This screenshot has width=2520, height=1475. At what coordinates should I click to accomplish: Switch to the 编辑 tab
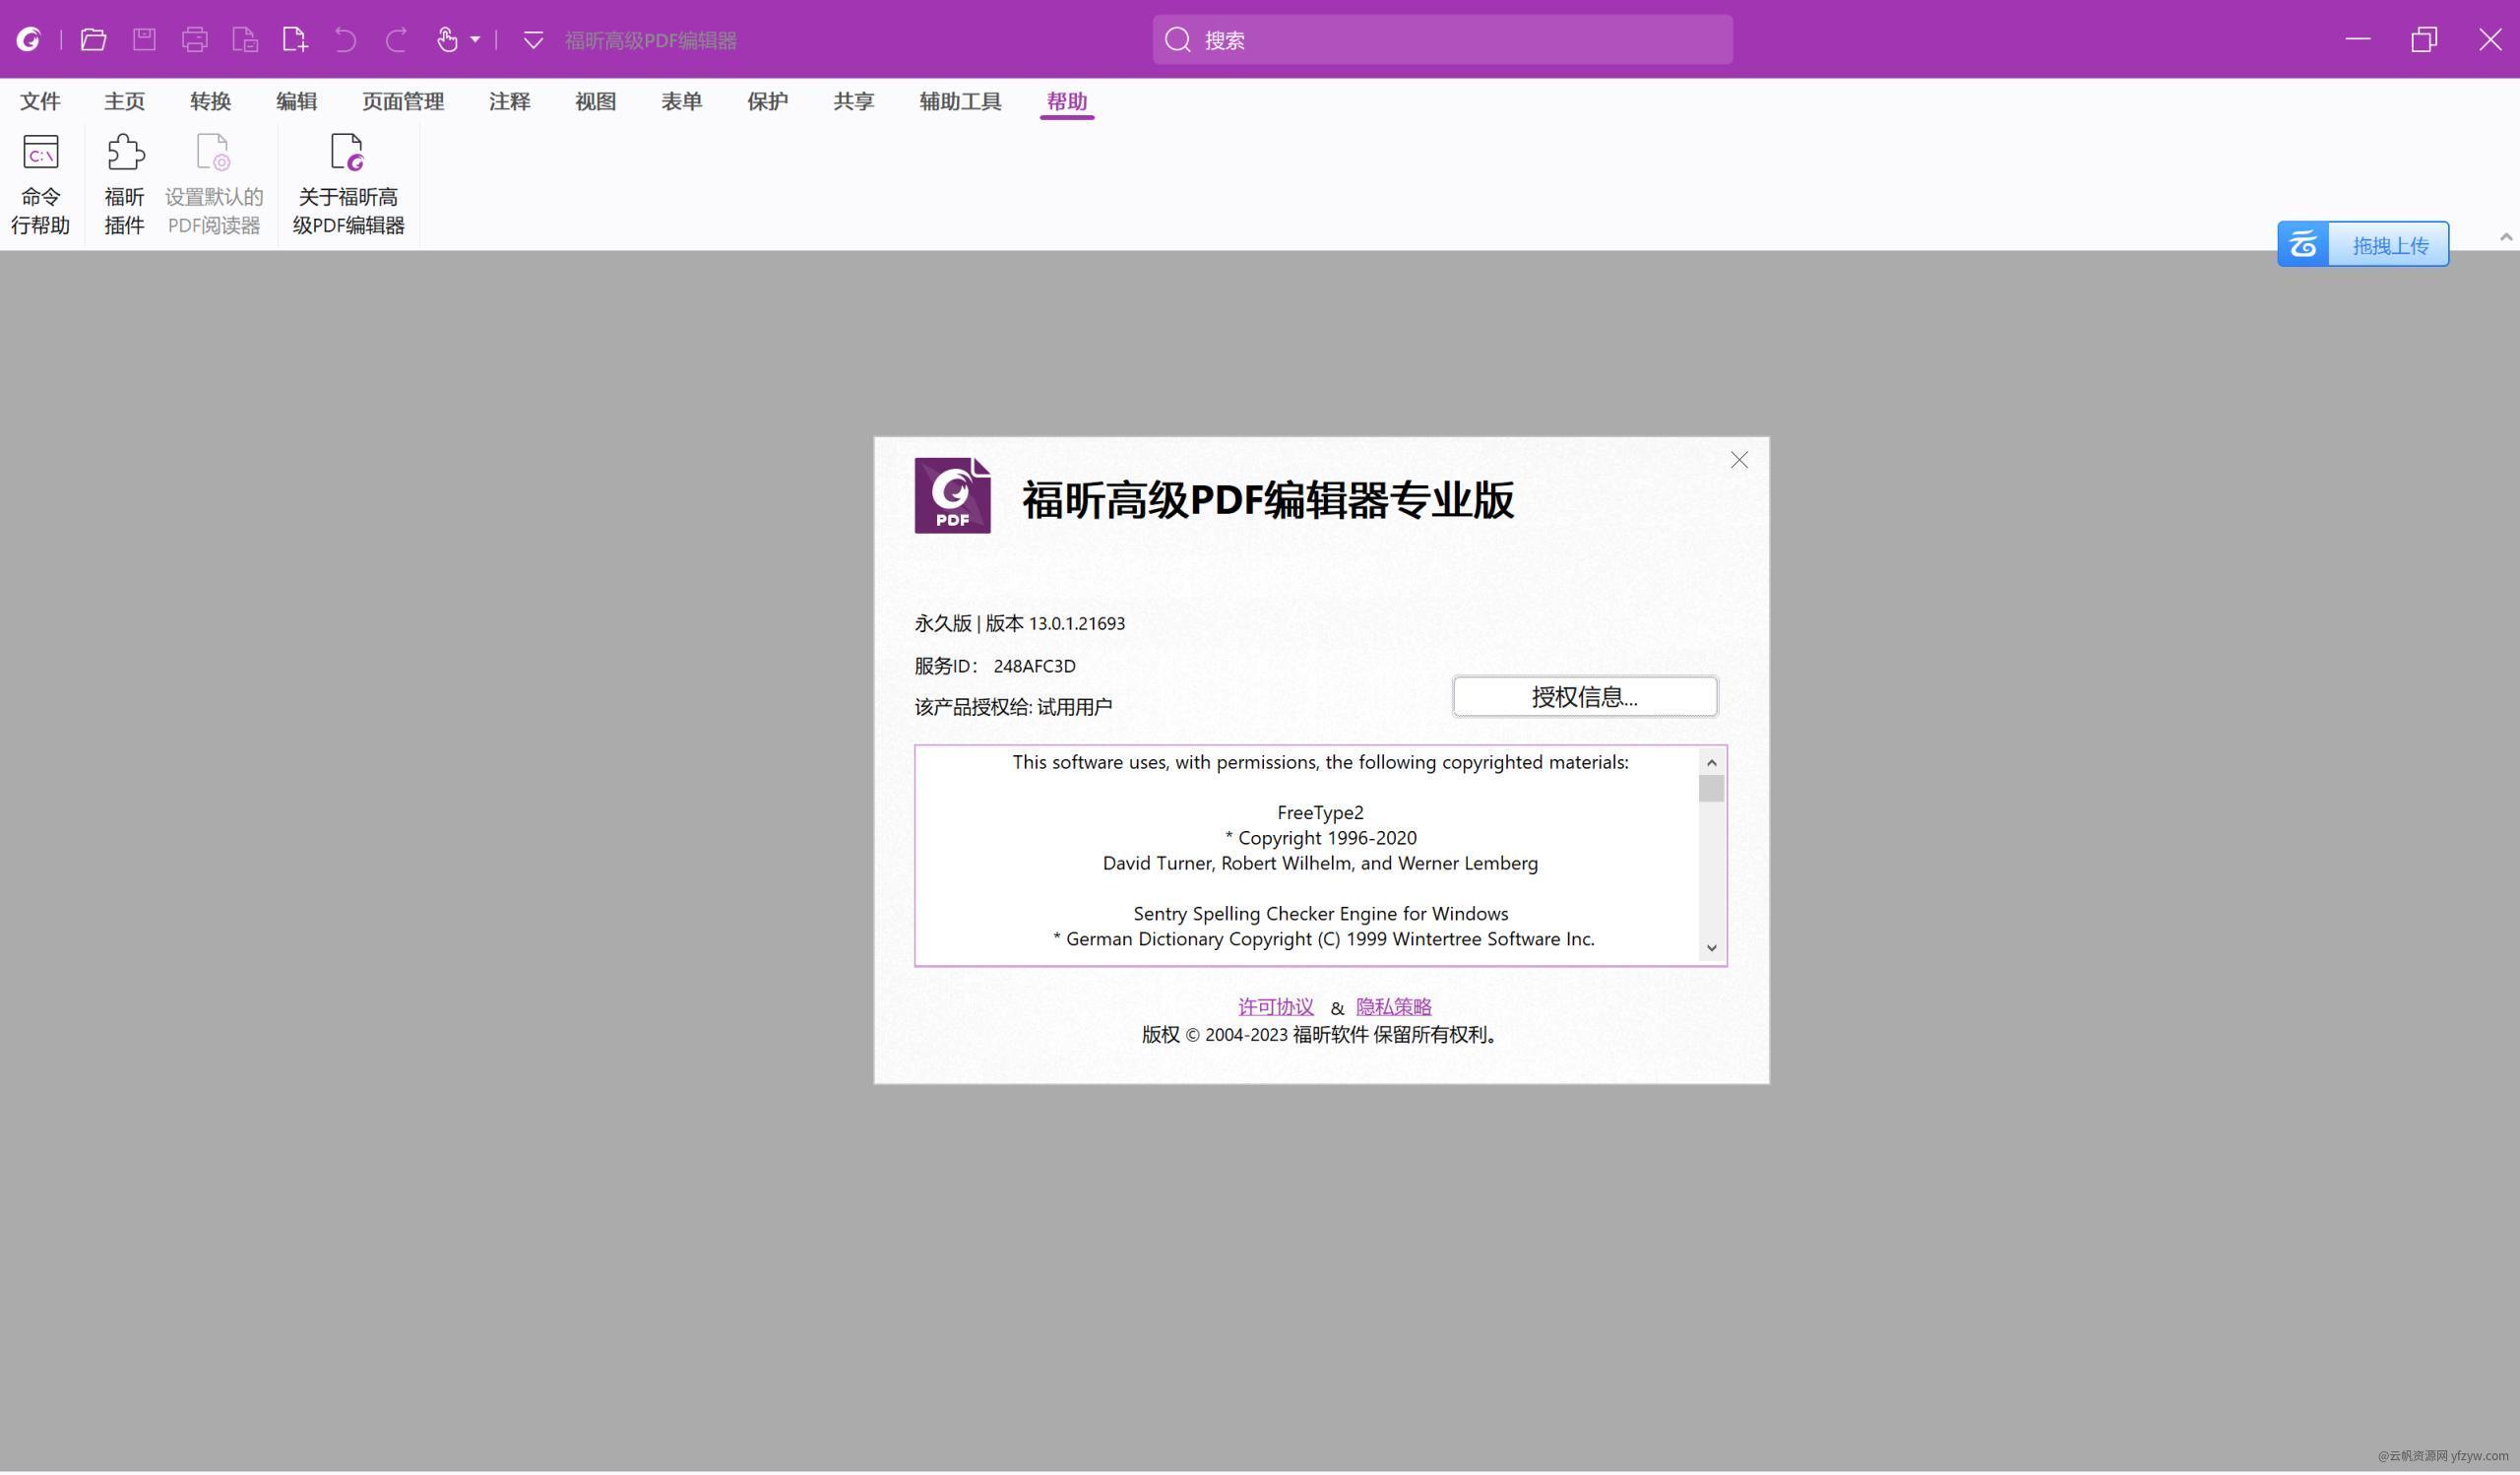(296, 101)
